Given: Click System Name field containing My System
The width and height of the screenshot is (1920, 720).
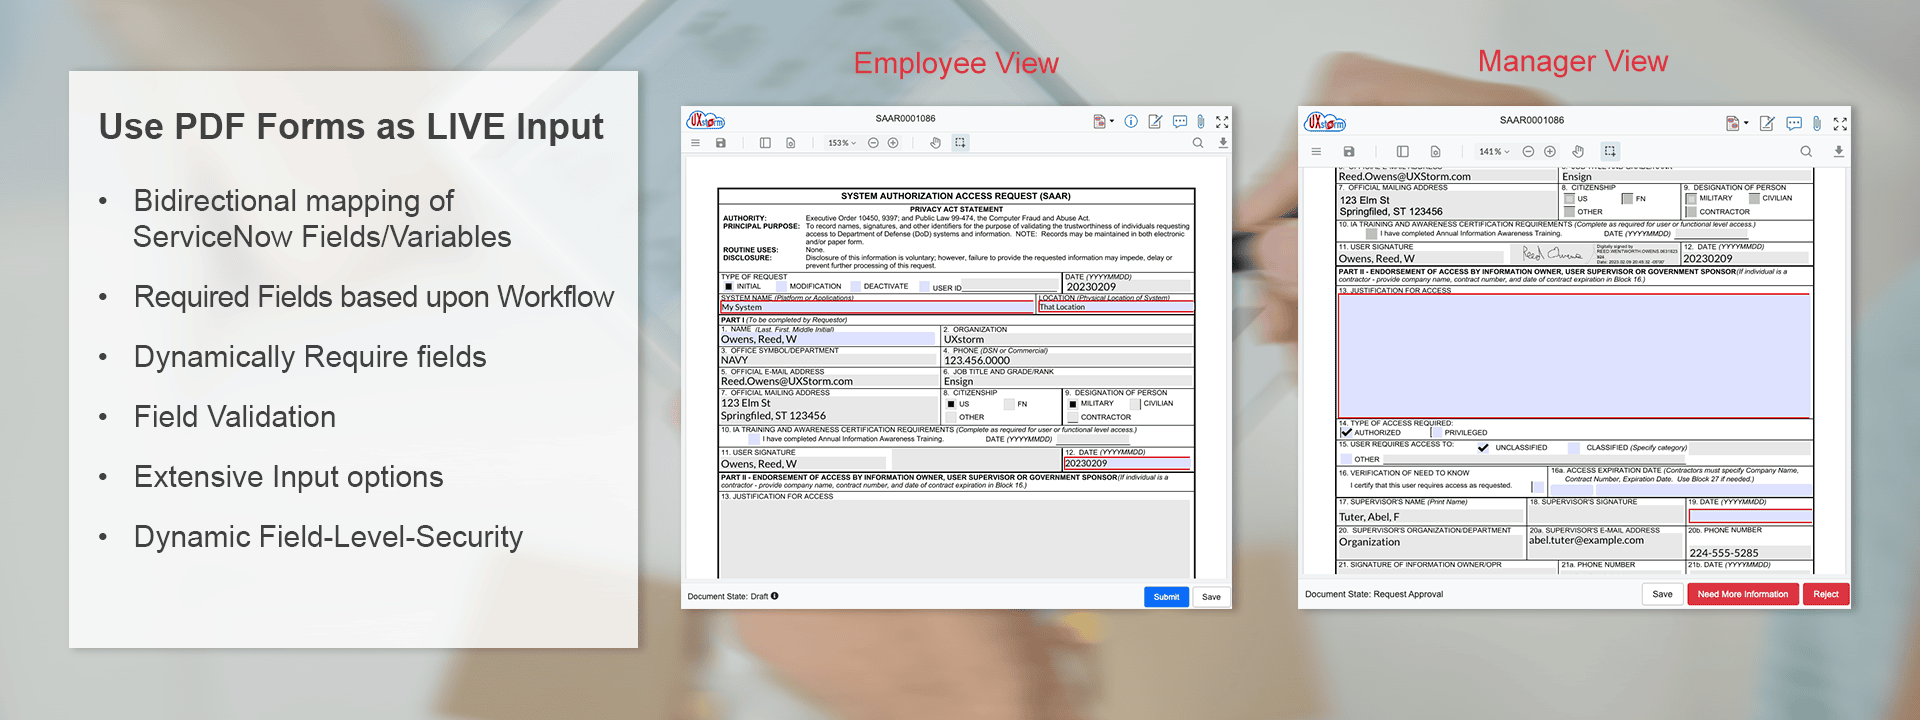Looking at the screenshot, I should [x=877, y=307].
